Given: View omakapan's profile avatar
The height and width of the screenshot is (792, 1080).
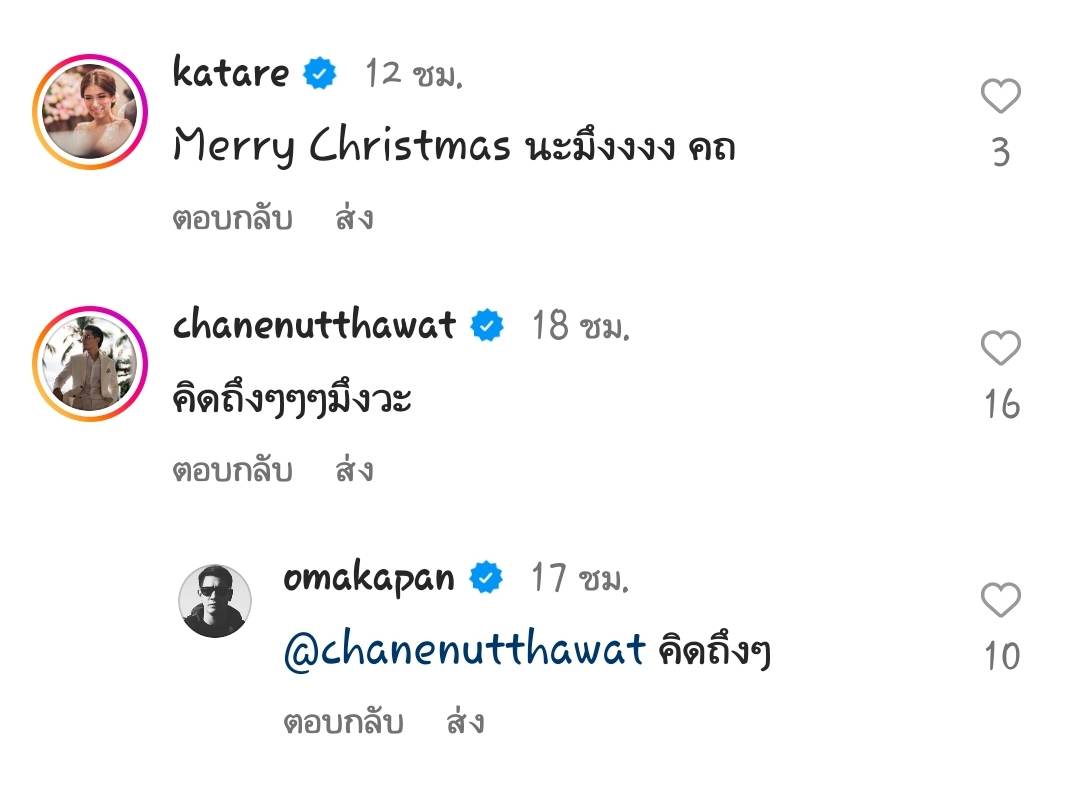Looking at the screenshot, I should pyautogui.click(x=215, y=601).
